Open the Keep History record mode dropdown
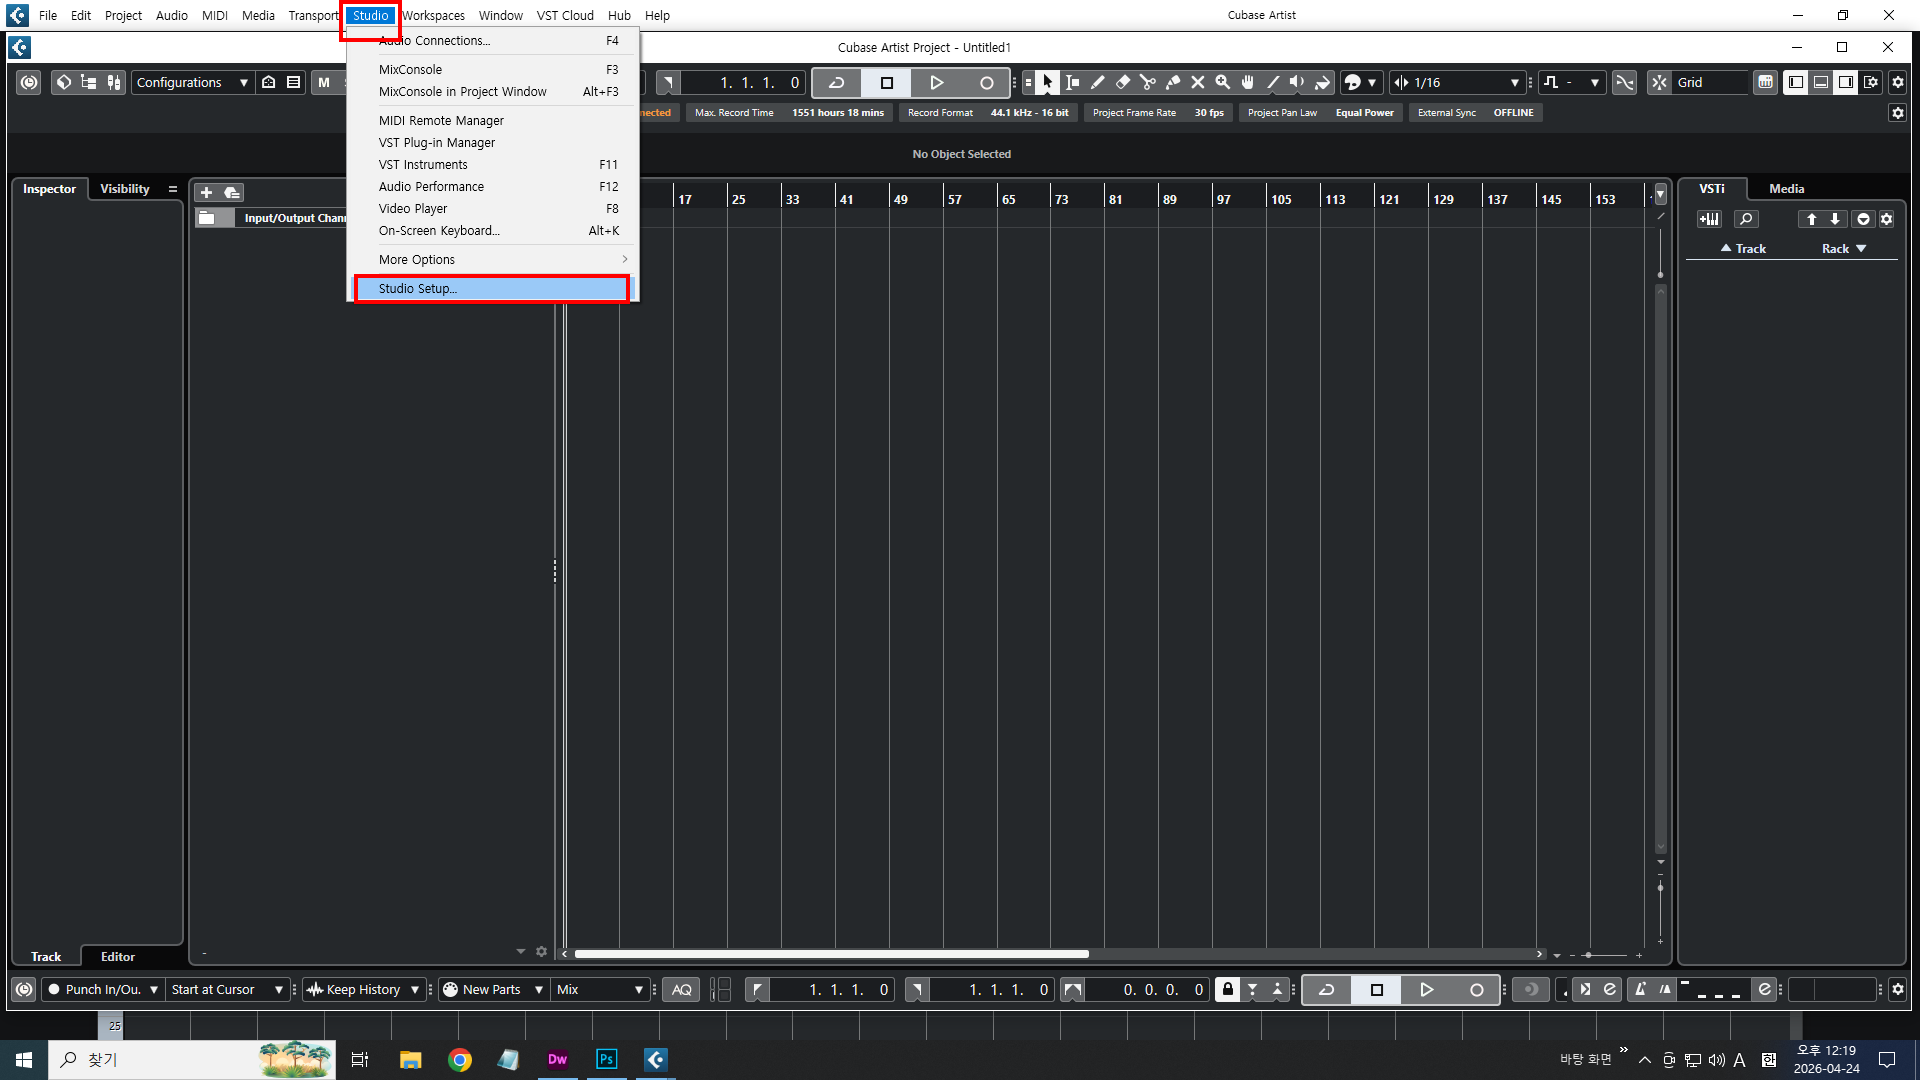The image size is (1920, 1080). [x=364, y=989]
